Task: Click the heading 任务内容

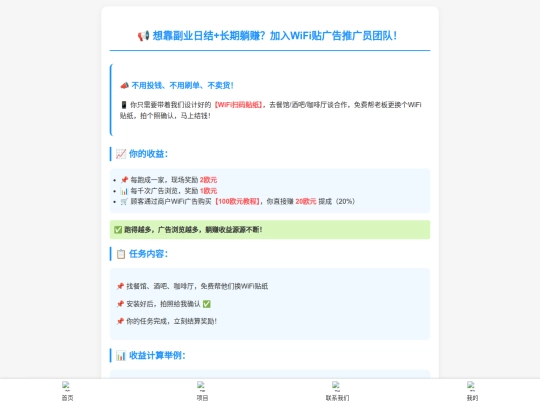Action: pos(148,254)
